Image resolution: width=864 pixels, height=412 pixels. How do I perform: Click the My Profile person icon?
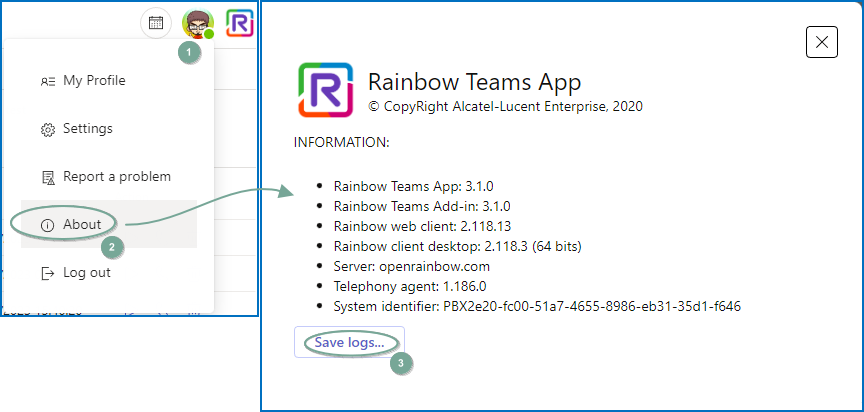pos(48,82)
